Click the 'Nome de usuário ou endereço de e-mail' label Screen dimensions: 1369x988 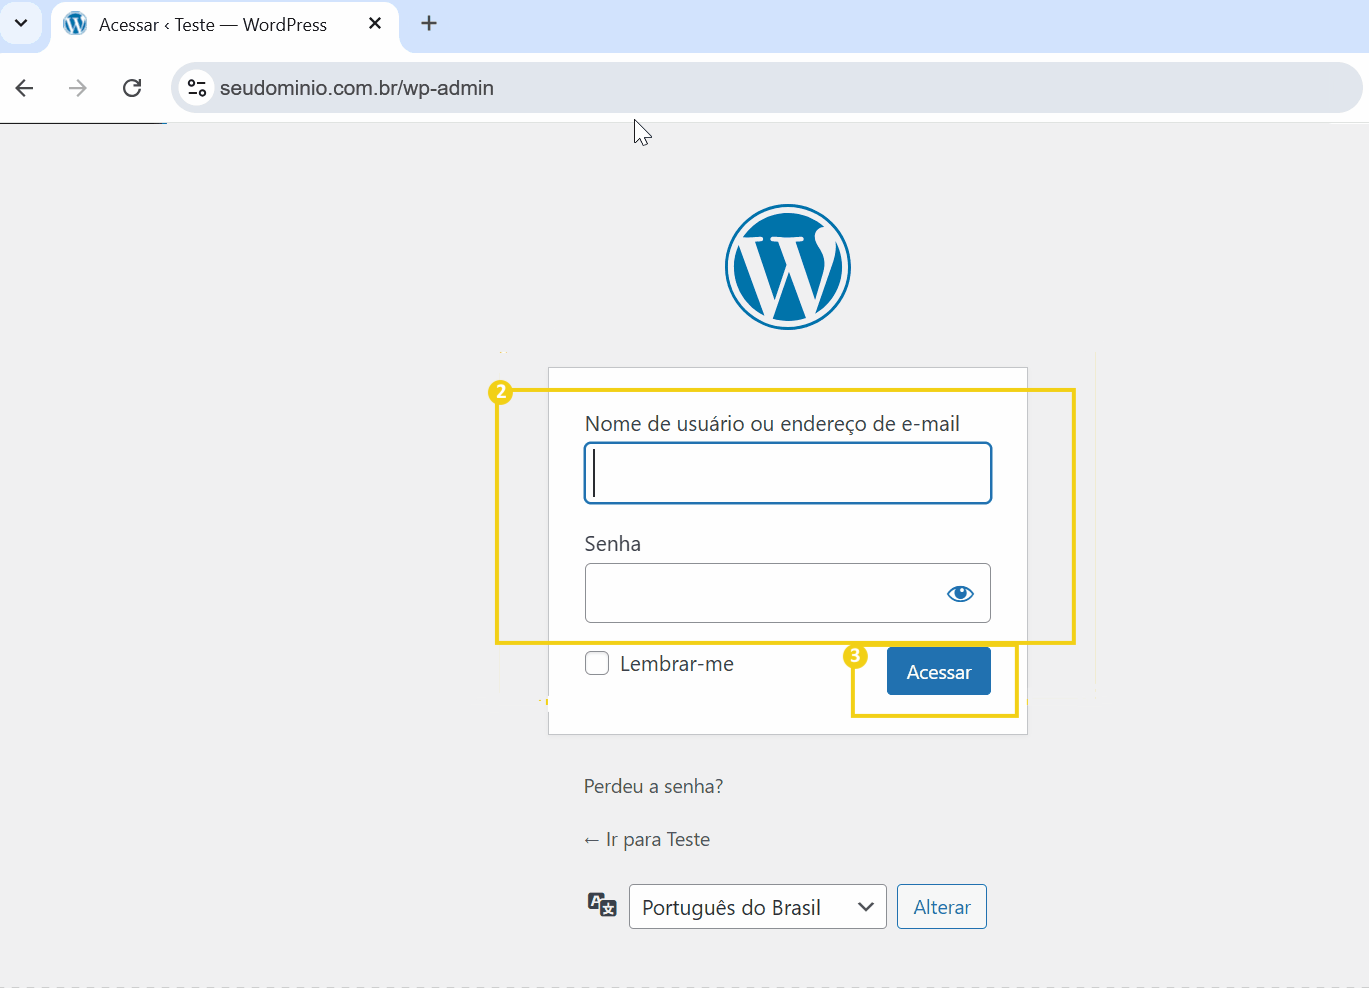tap(772, 424)
